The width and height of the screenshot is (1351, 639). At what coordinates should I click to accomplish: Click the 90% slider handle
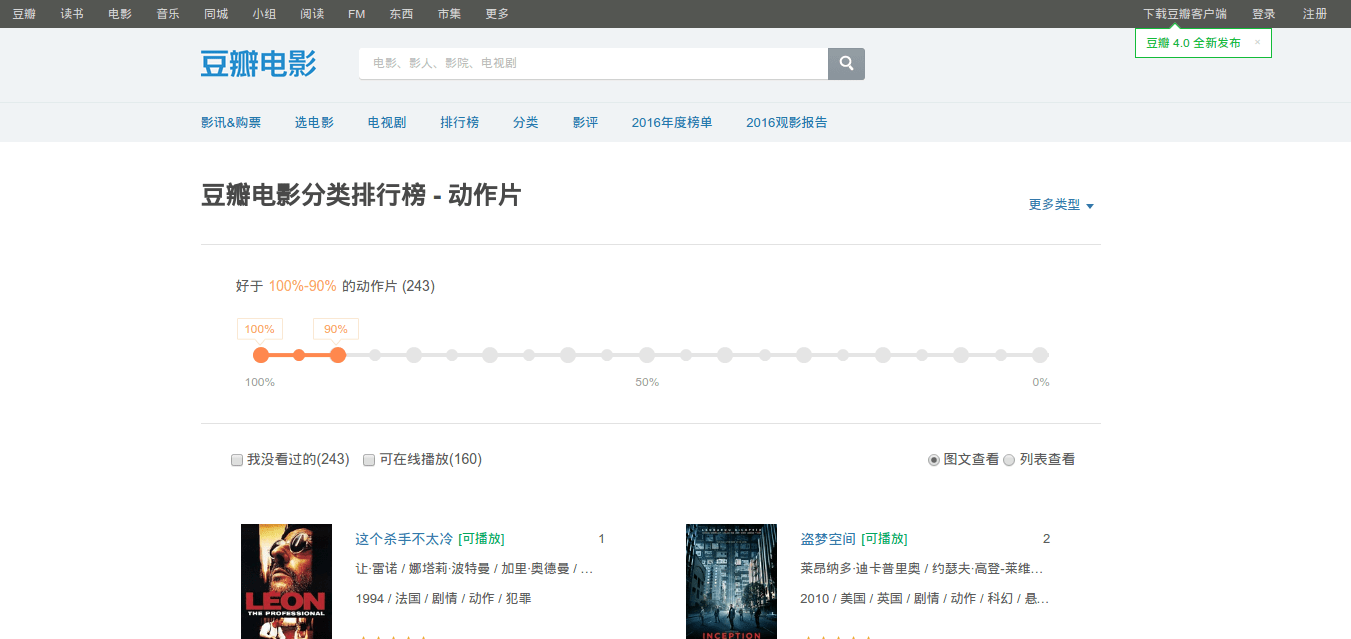pyautogui.click(x=338, y=355)
